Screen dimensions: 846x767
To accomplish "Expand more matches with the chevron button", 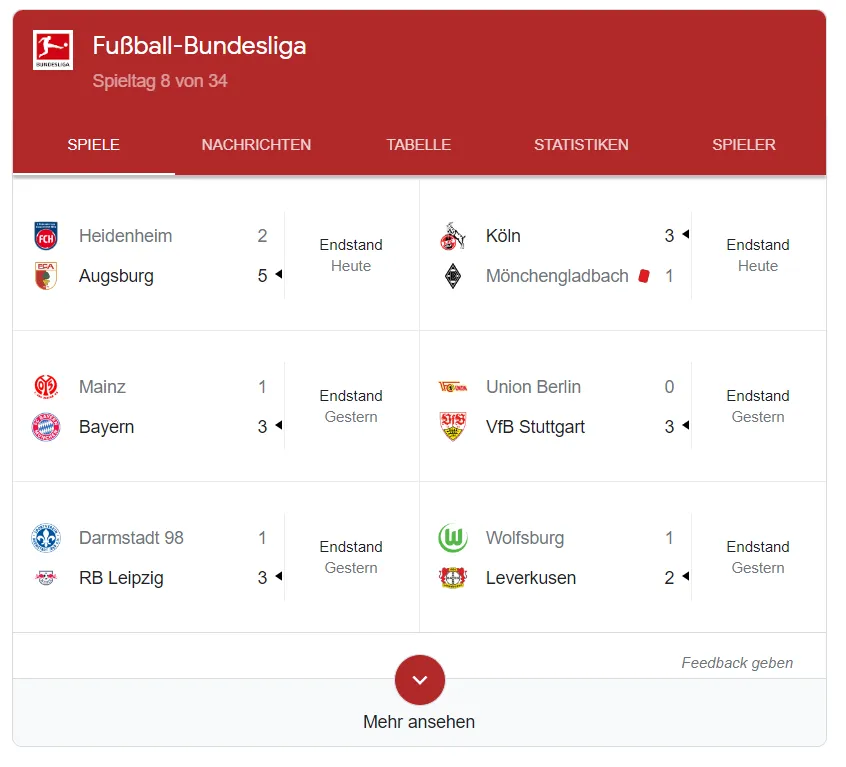I will 420,680.
